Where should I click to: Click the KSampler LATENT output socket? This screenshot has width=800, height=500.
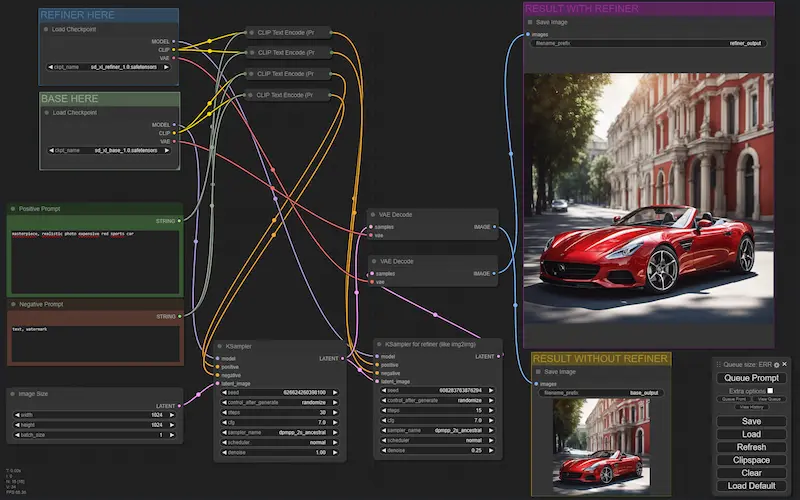tap(342, 358)
